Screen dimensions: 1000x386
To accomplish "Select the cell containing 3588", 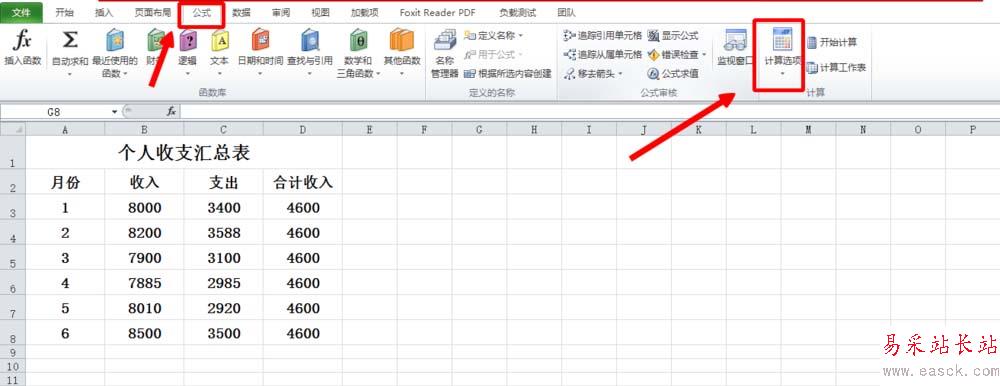I will (x=224, y=233).
